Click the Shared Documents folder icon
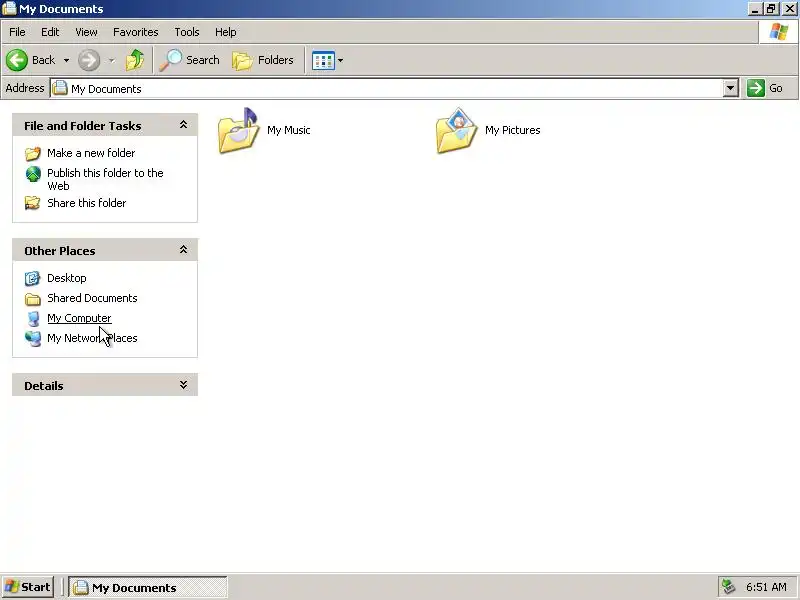The height and width of the screenshot is (600, 800). click(x=33, y=298)
